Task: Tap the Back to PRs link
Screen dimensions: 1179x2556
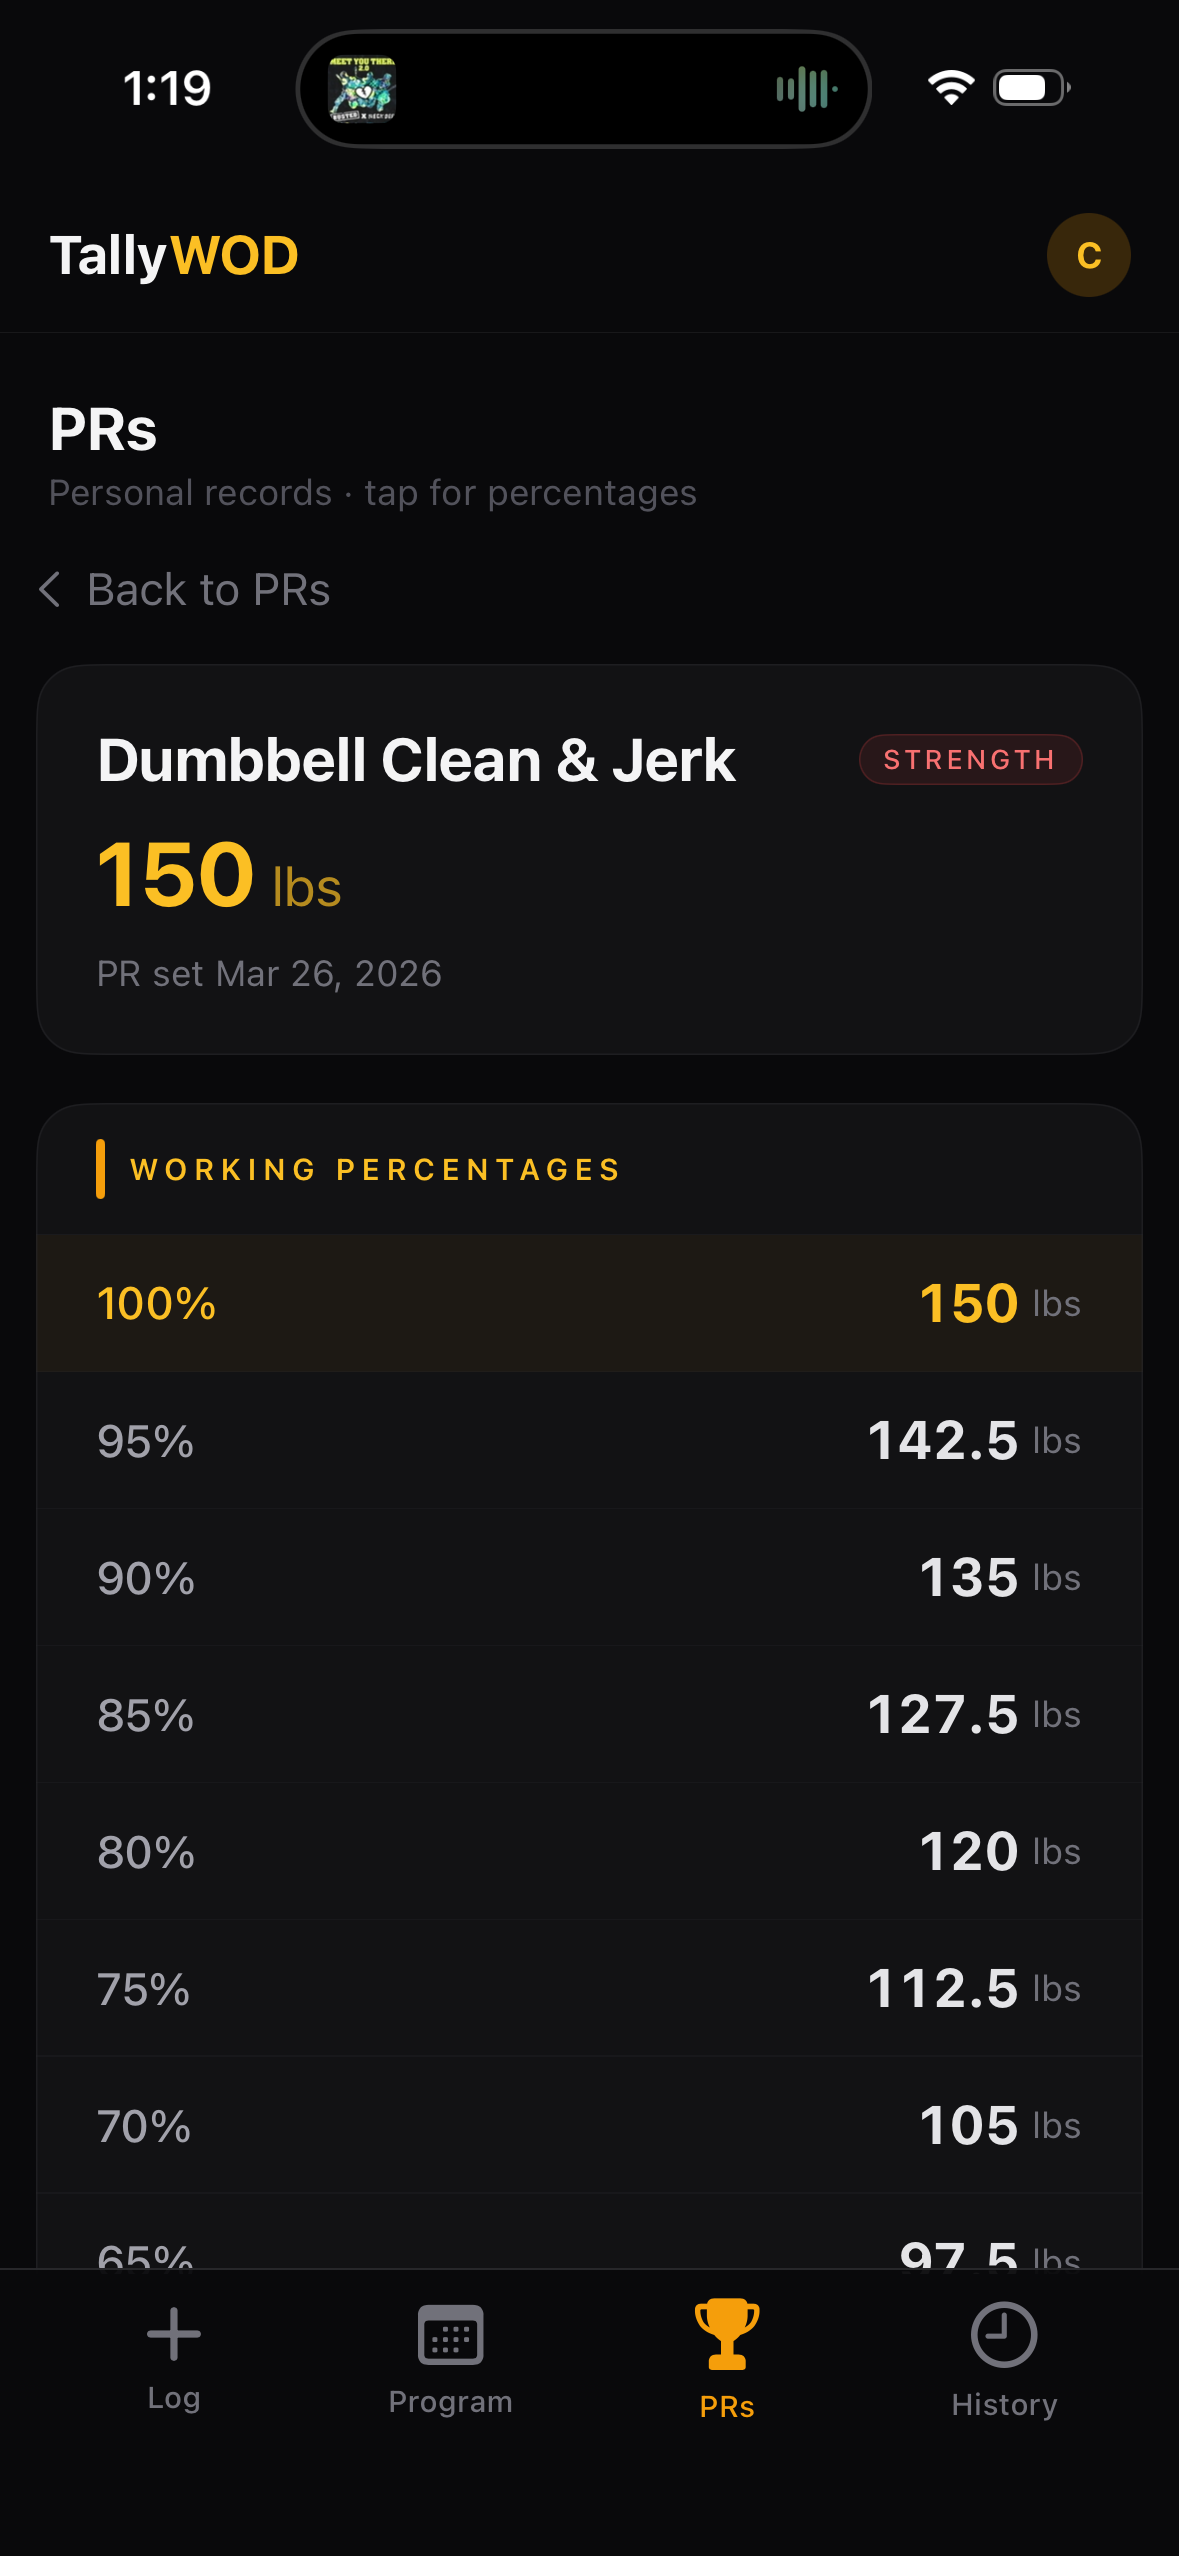Action: click(208, 590)
